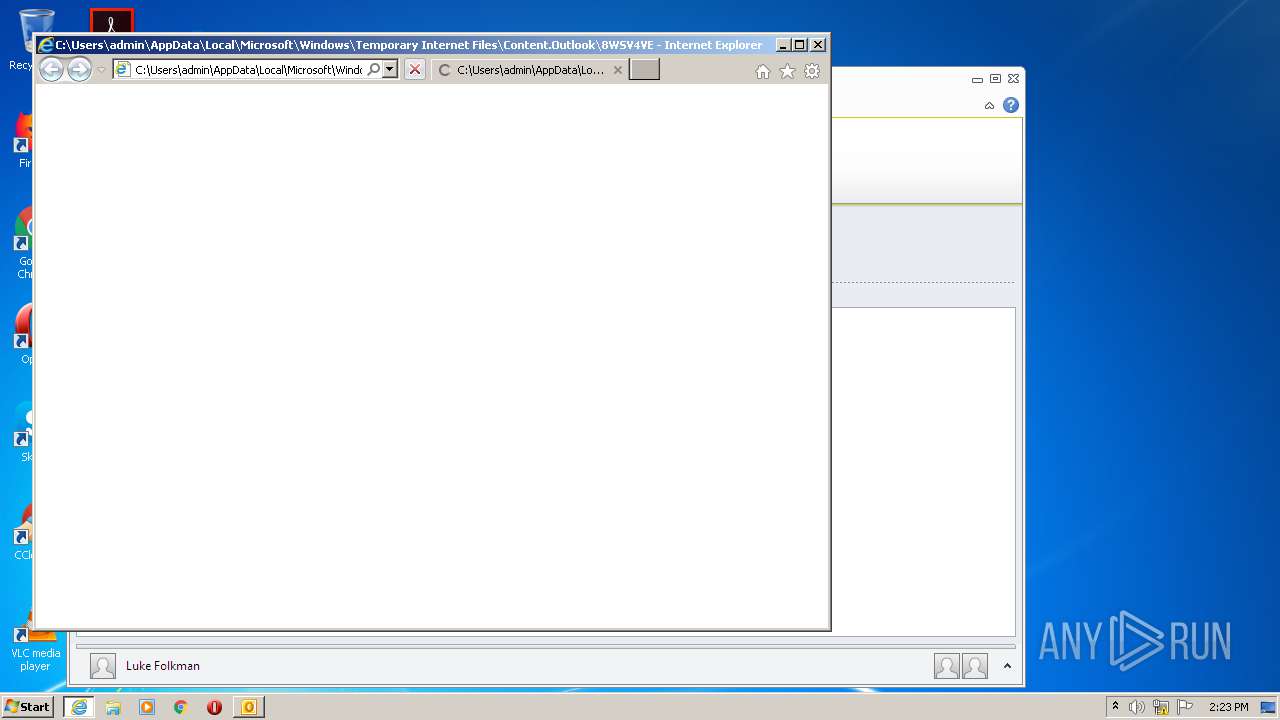Click the address bar search magnifier
The width and height of the screenshot is (1280, 720).
tap(374, 69)
